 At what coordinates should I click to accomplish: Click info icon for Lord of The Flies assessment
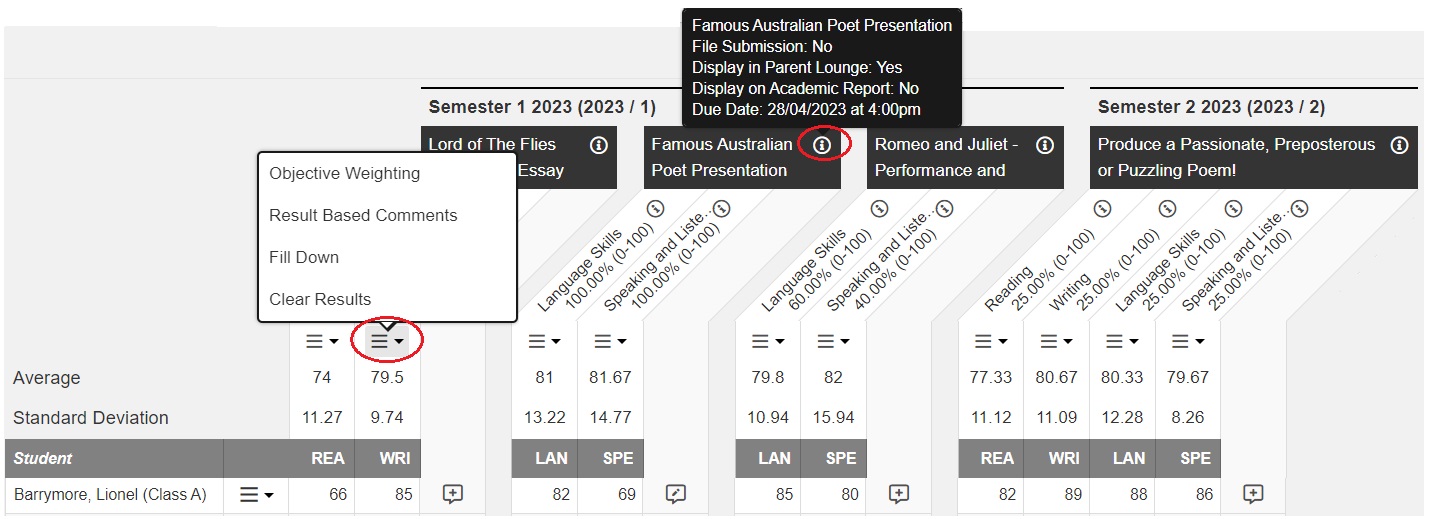599,145
